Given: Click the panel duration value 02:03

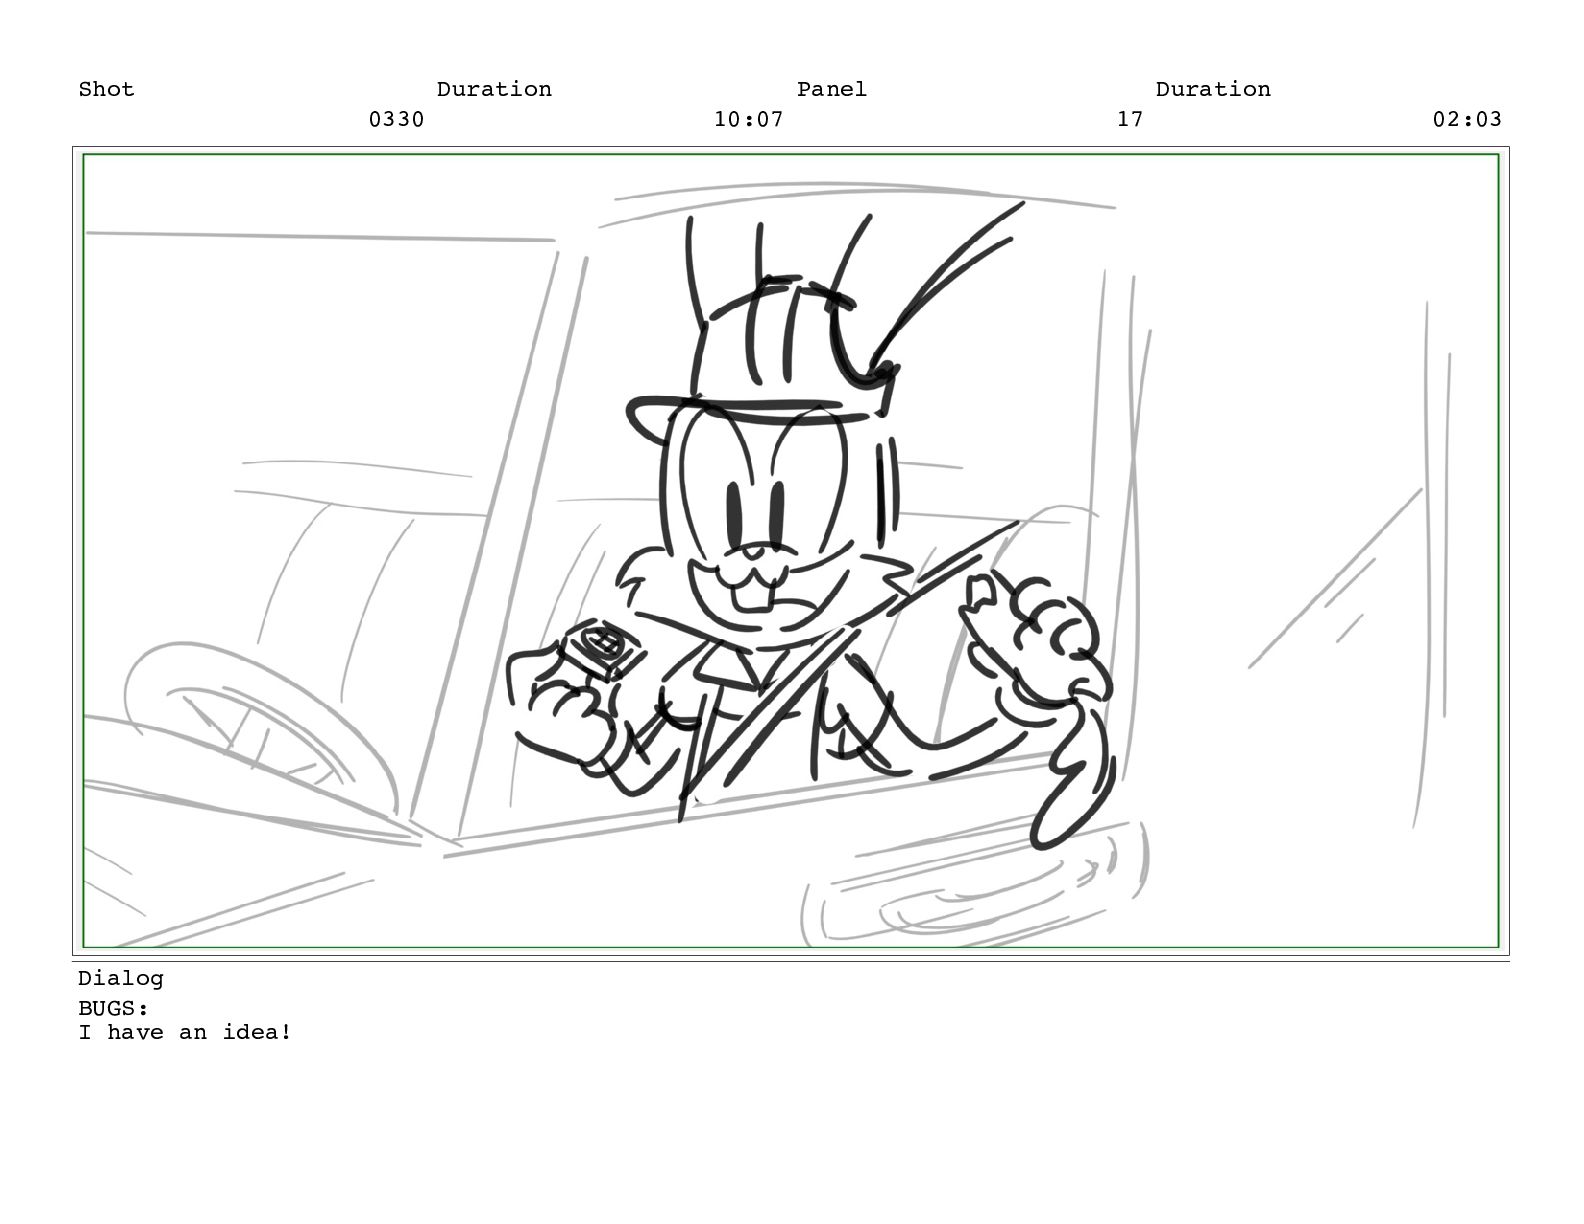Looking at the screenshot, I should (1467, 119).
